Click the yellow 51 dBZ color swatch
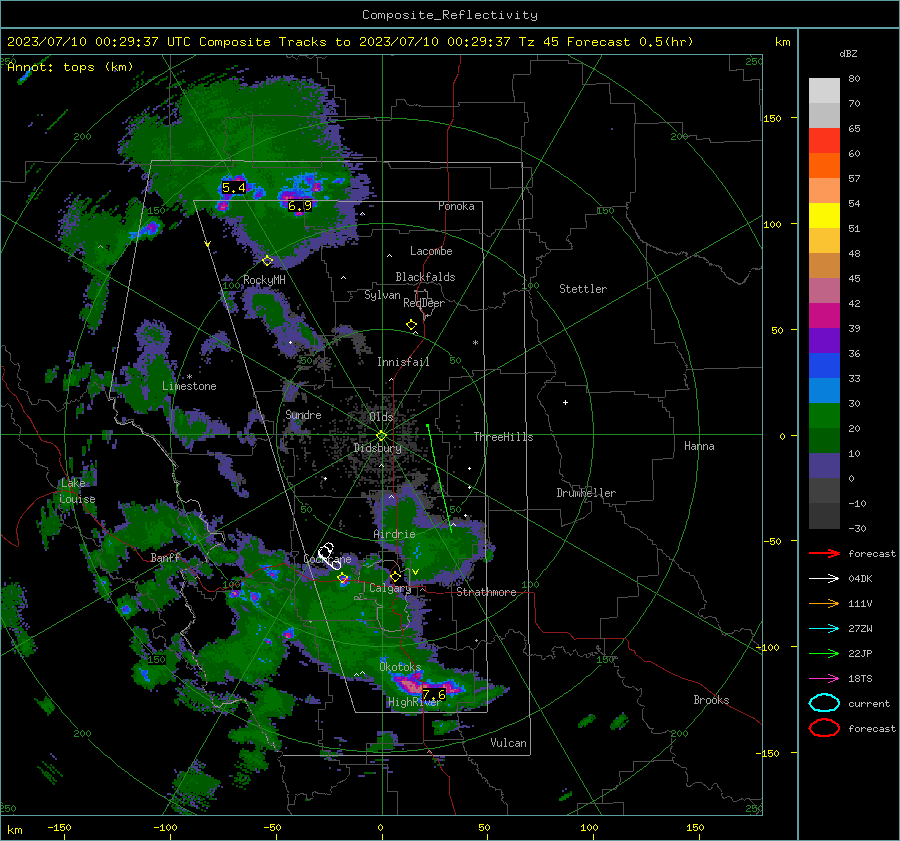Screen dimensions: 900x841 point(824,216)
